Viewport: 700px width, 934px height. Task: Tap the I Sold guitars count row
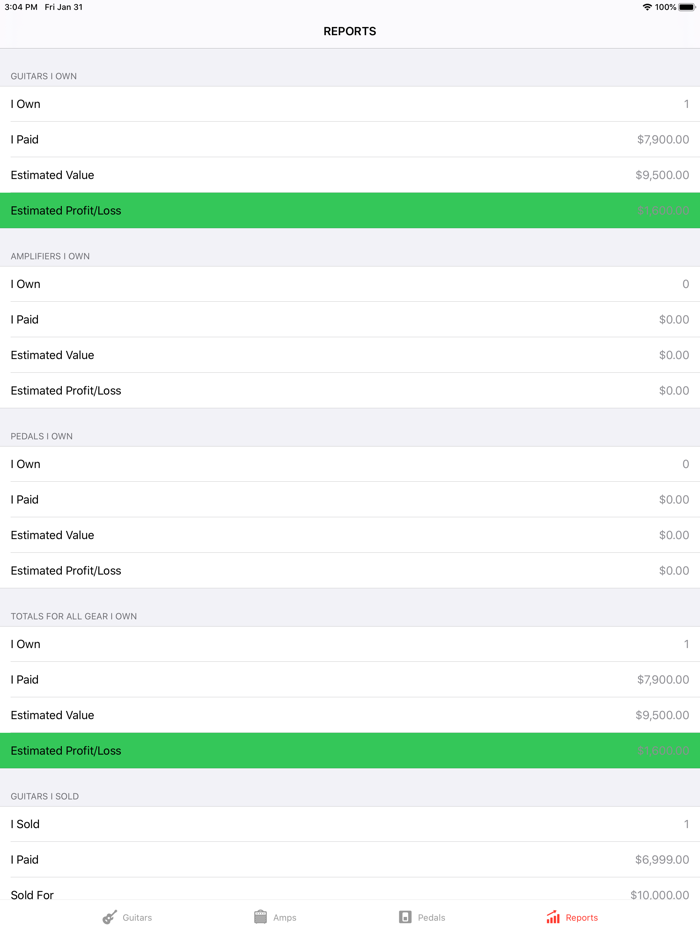[350, 825]
